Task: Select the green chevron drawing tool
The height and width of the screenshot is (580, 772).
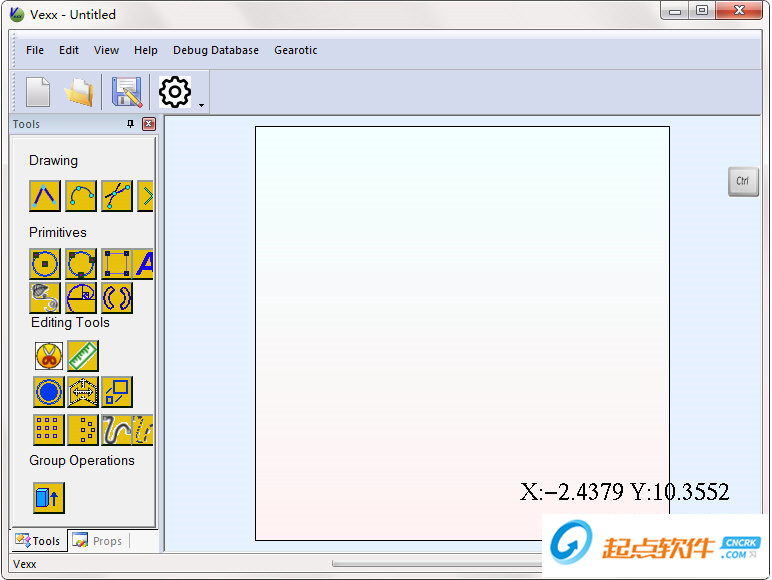Action: [x=145, y=196]
